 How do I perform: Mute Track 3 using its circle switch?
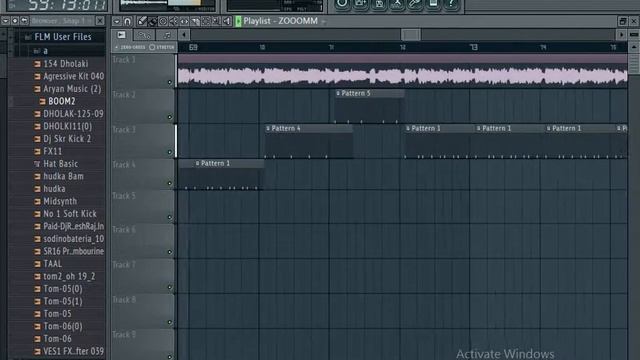pos(170,152)
